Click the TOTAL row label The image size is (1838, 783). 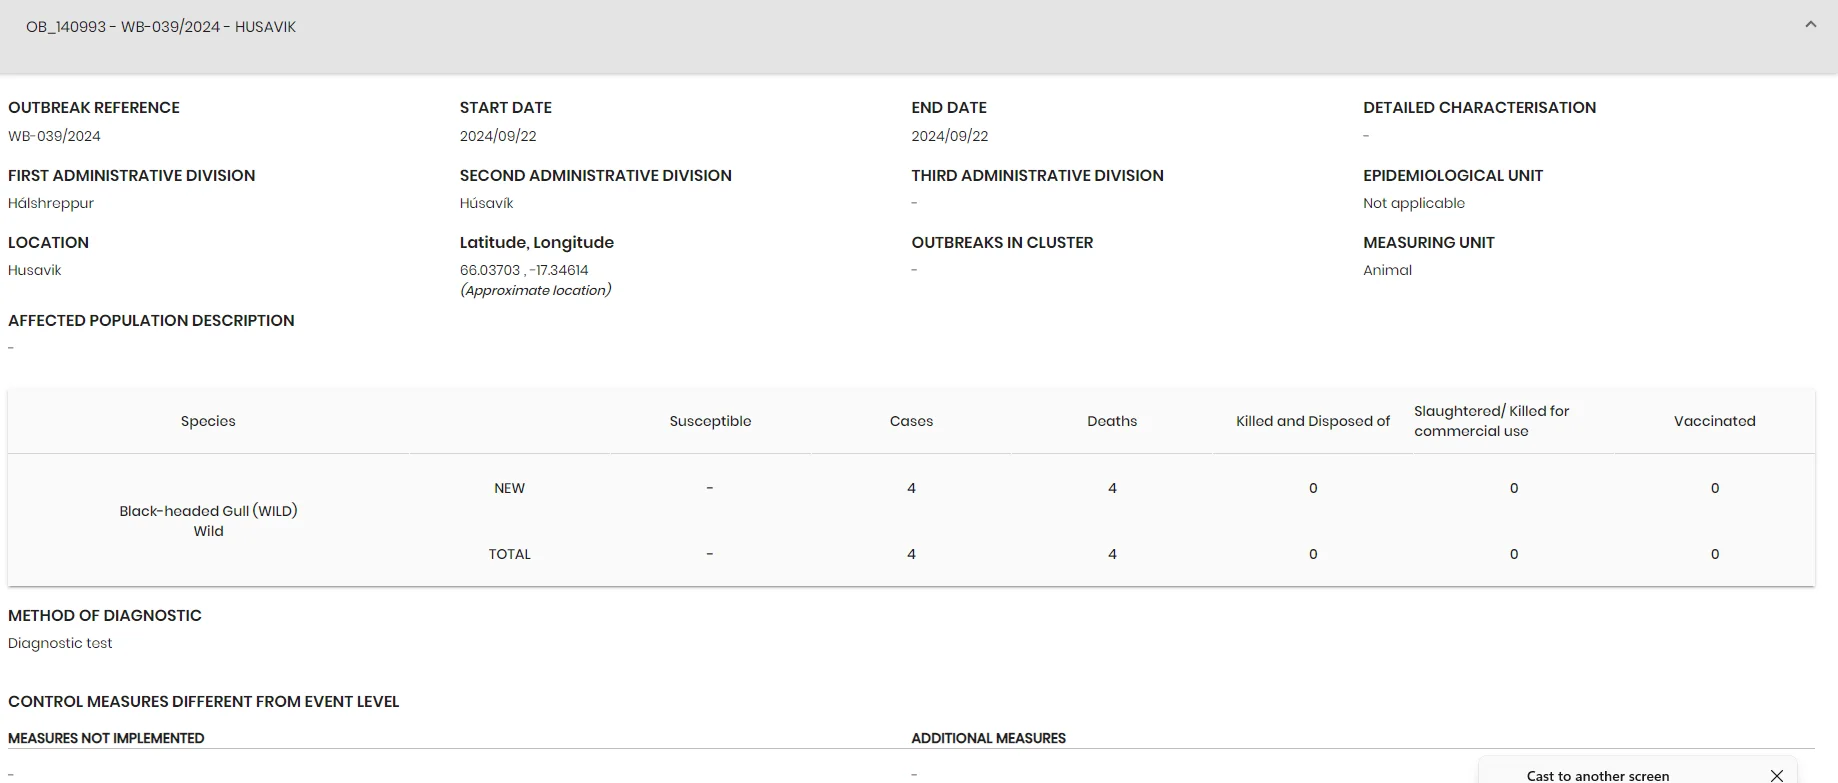[509, 554]
